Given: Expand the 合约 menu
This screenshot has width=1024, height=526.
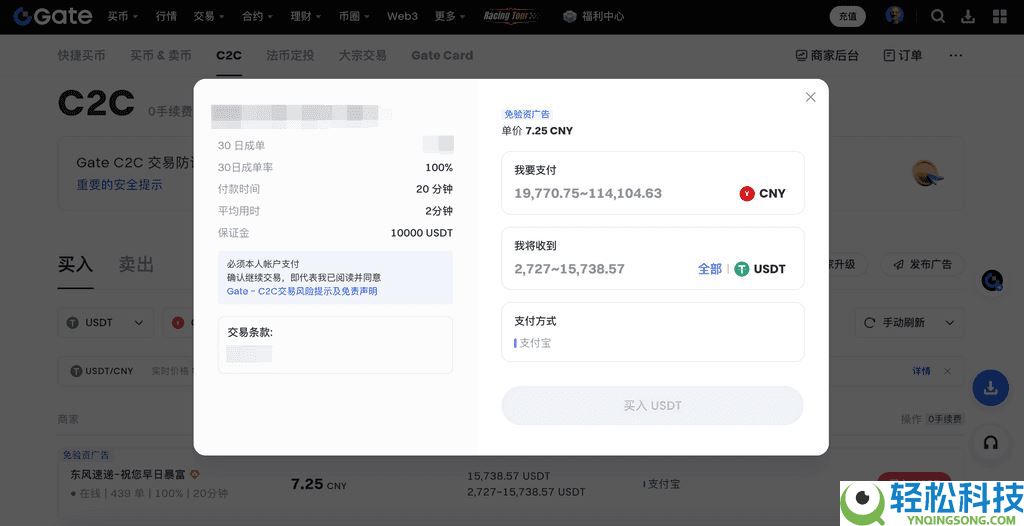Looking at the screenshot, I should pos(257,16).
